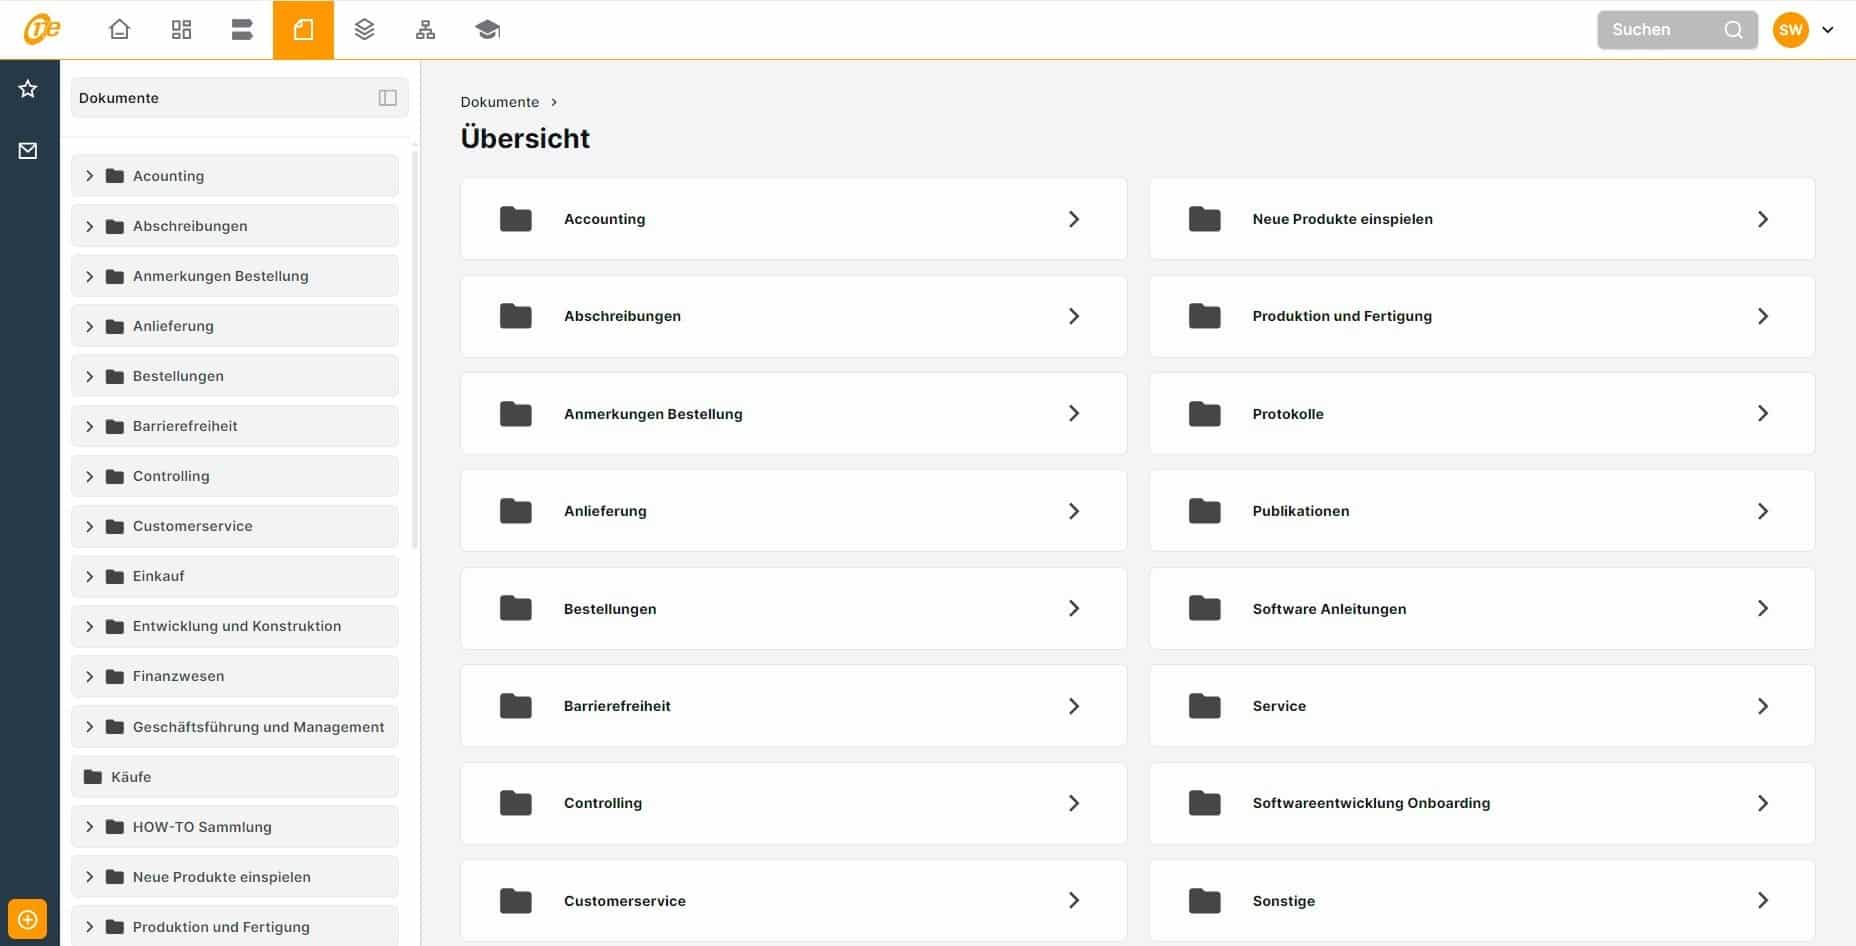
Task: Click the Suchen search field
Action: click(x=1664, y=30)
